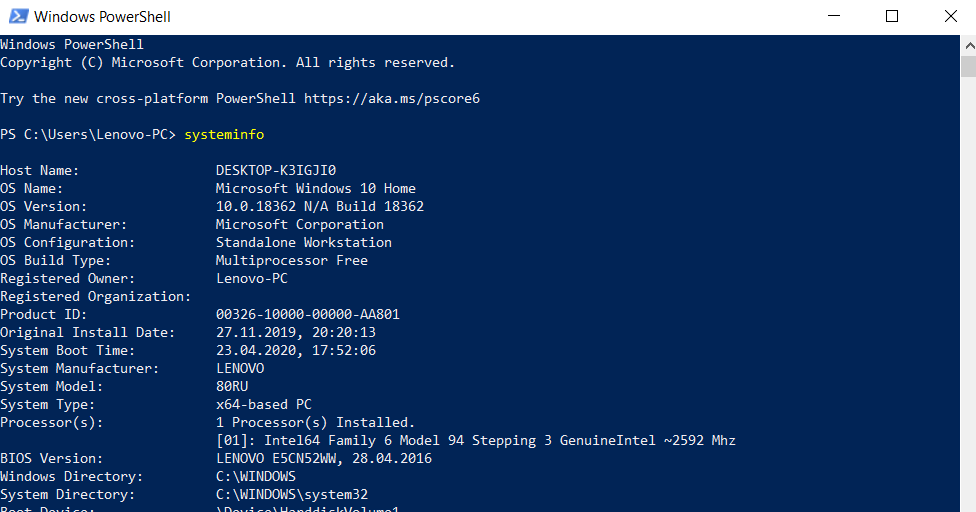Click the PowerShell icon in the title bar
This screenshot has height=512, width=976.
(x=17, y=17)
